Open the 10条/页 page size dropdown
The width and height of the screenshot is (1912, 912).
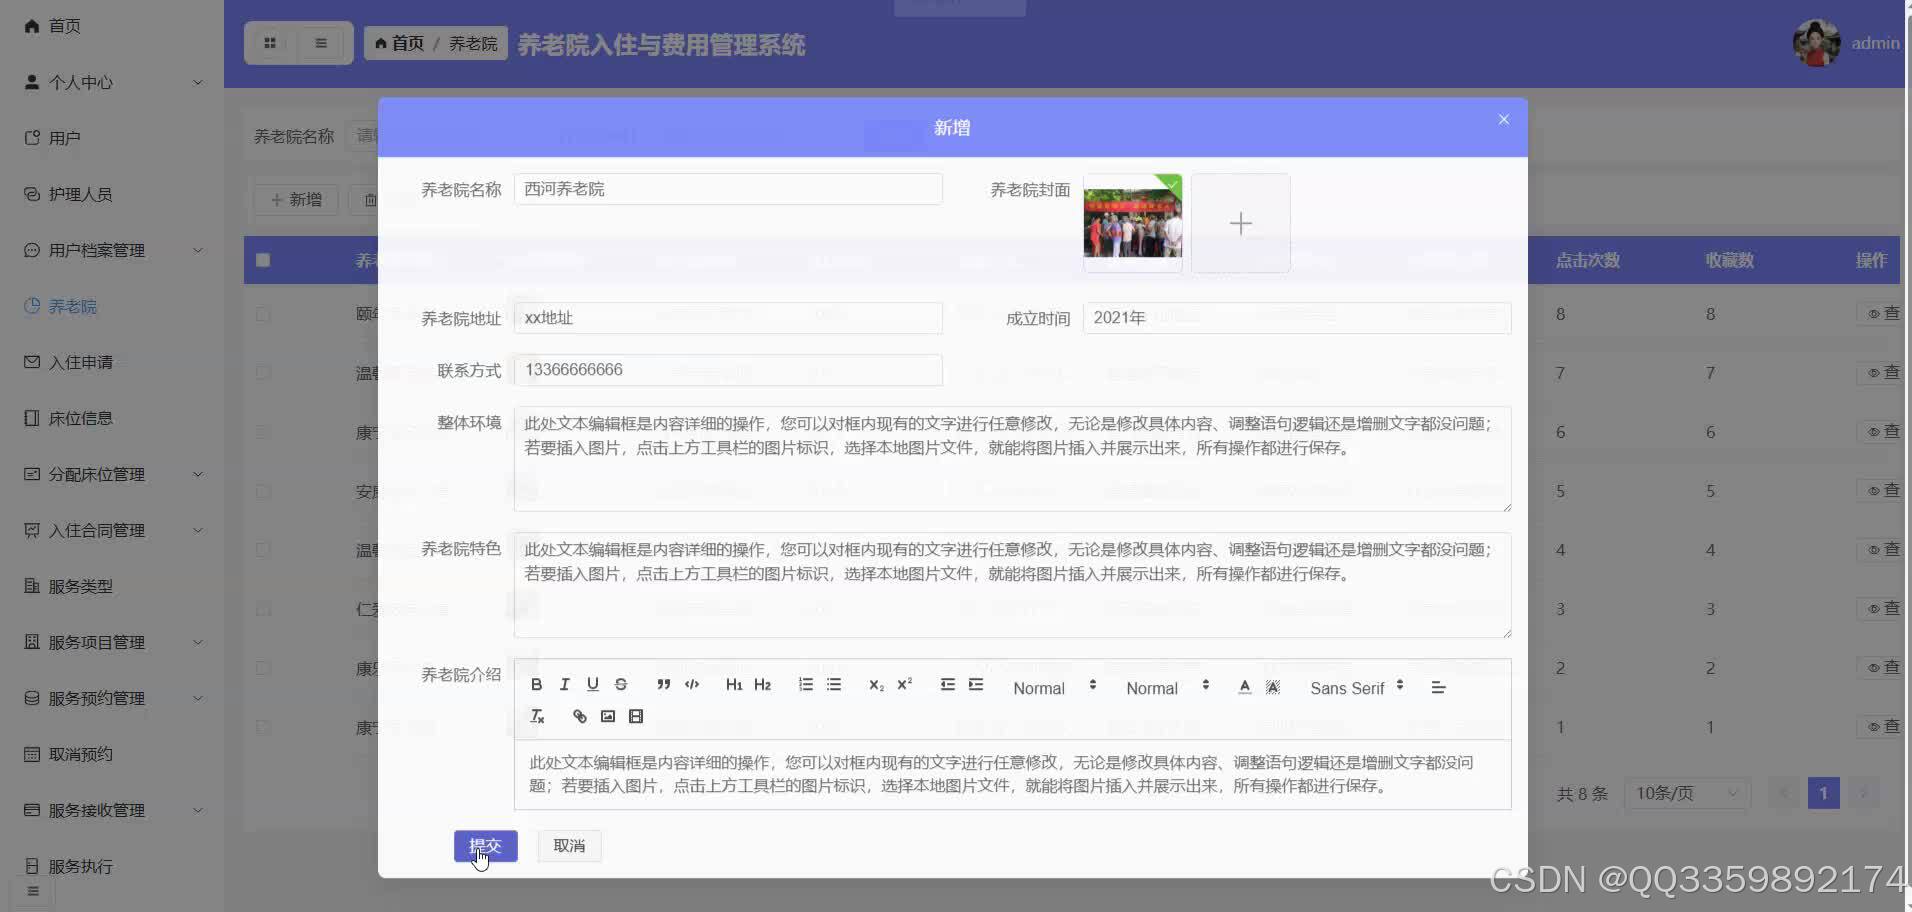click(x=1687, y=793)
